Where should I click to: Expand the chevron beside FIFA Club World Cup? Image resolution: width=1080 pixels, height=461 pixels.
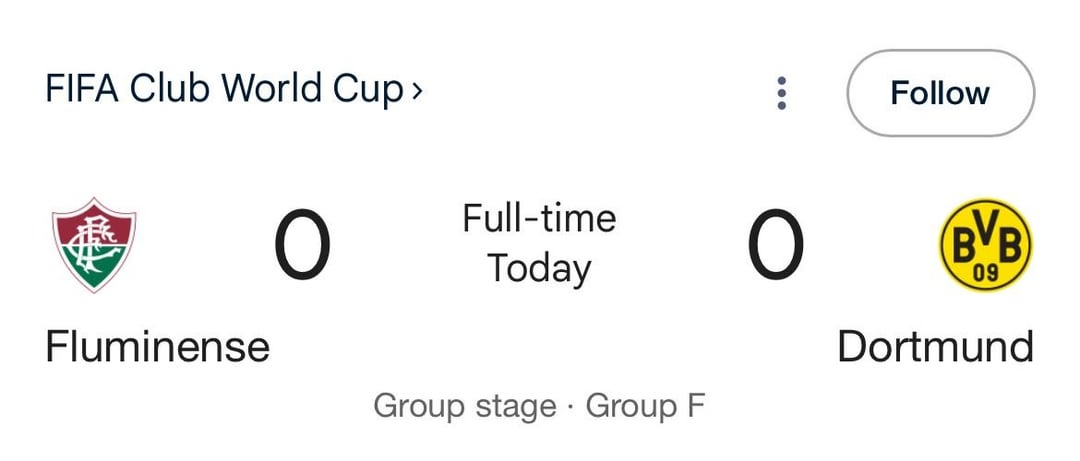coord(417,91)
